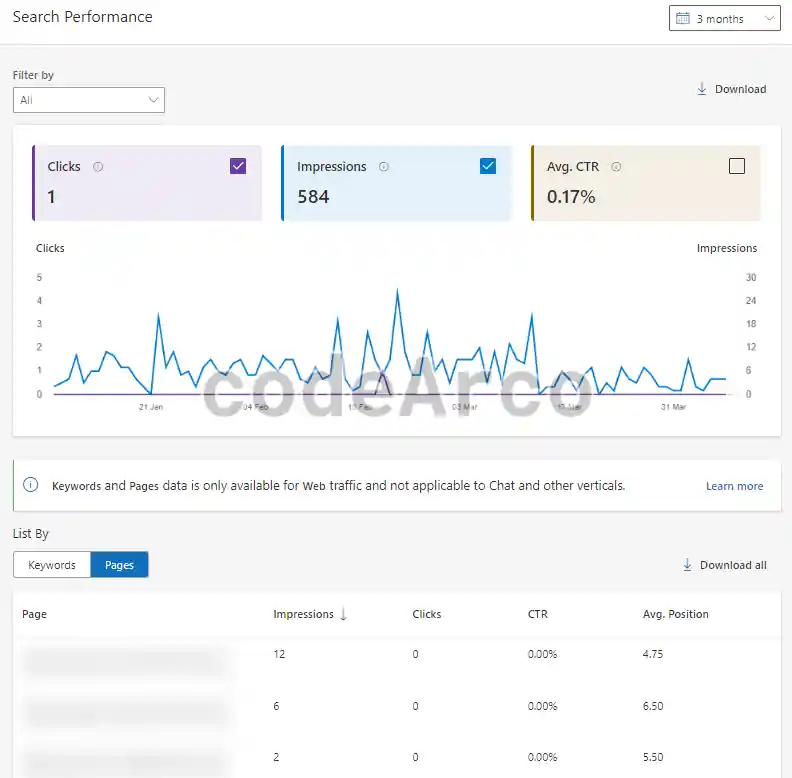Open the Learn more link
Image resolution: width=792 pixels, height=778 pixels.
(734, 486)
